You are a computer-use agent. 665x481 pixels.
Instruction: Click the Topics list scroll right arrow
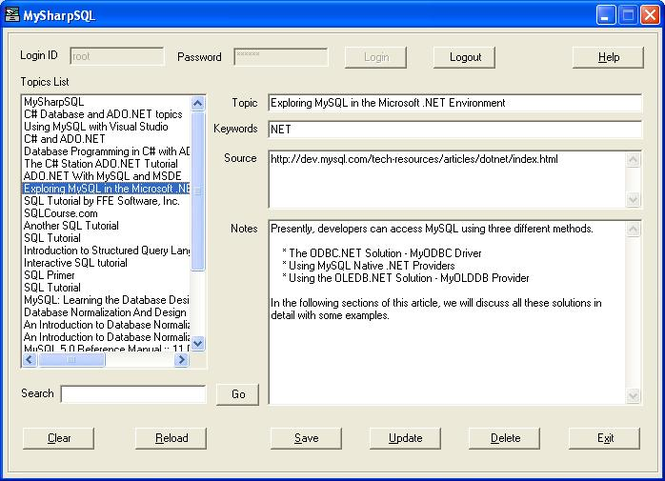182,360
